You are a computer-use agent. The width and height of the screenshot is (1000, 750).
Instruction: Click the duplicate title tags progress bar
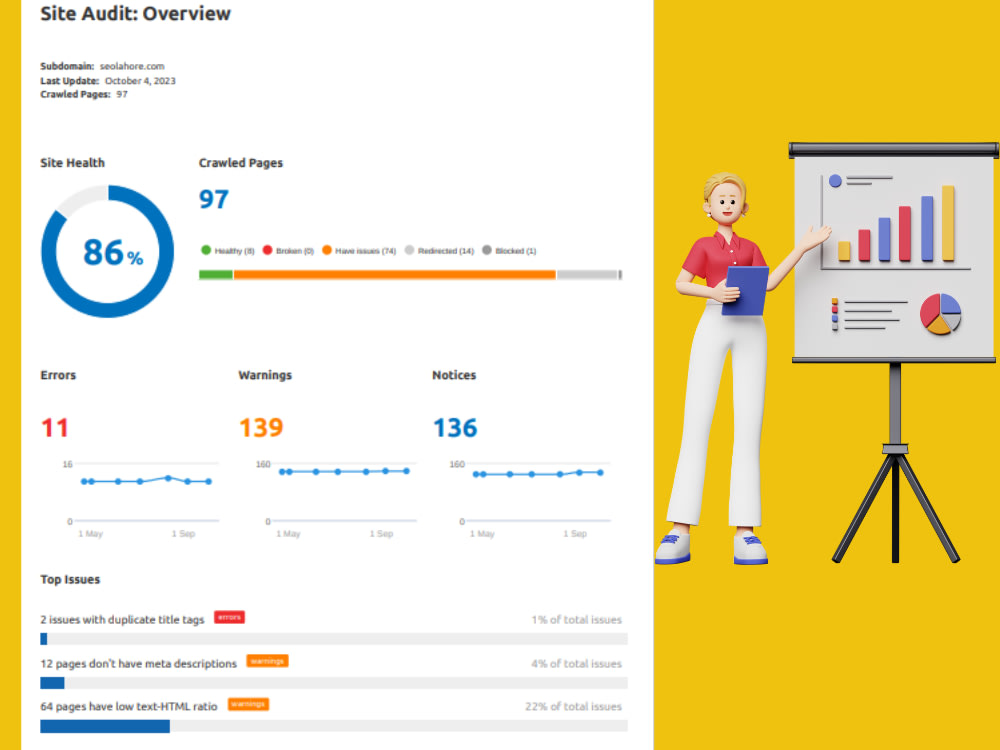[334, 639]
